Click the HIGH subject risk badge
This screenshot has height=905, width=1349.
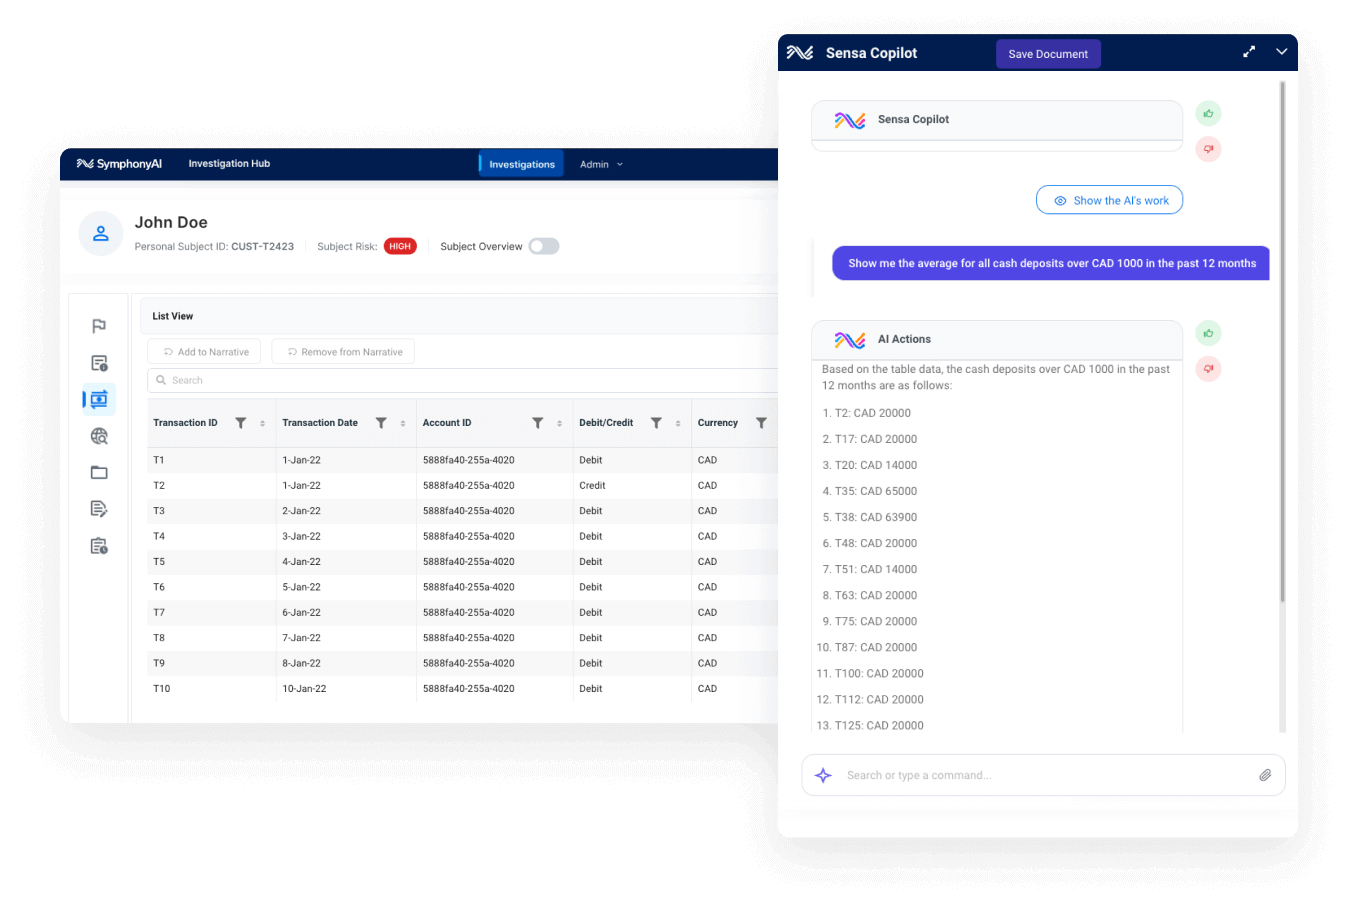click(x=400, y=246)
